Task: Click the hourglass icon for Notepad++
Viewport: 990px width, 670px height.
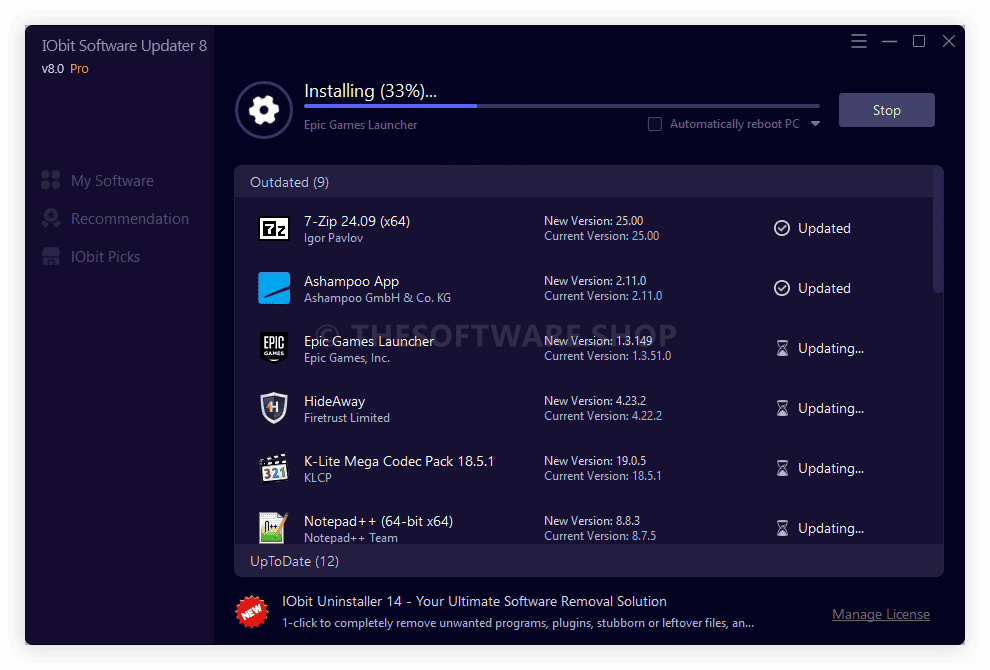Action: [782, 528]
